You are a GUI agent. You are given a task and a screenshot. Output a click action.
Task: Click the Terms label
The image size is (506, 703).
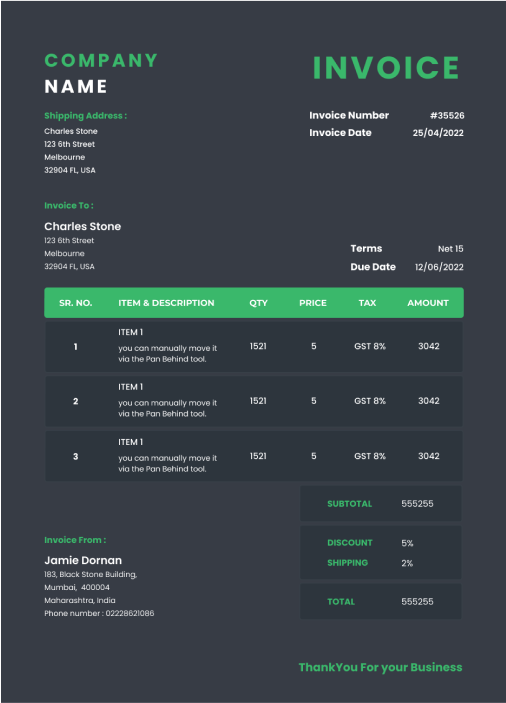tap(366, 248)
